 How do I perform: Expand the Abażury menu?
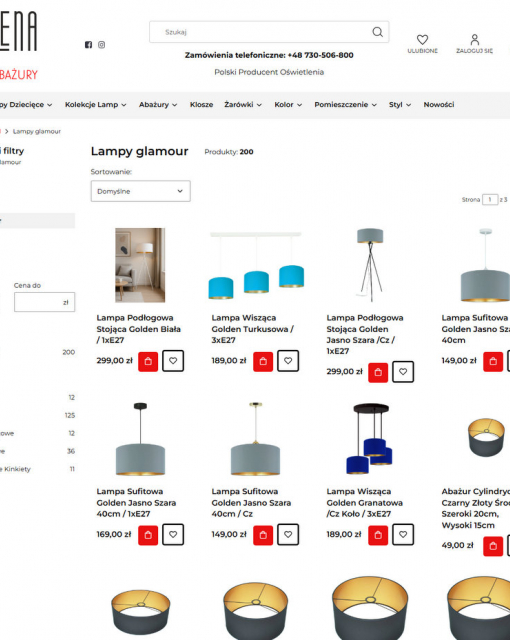[x=158, y=105]
